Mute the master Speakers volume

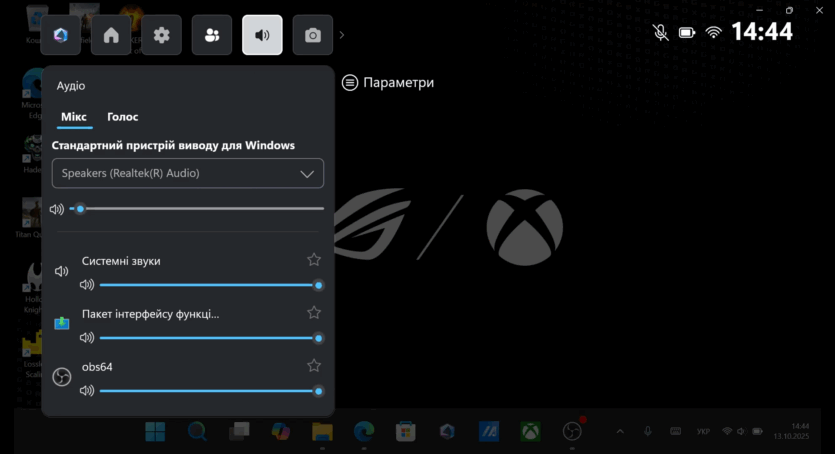pos(57,209)
